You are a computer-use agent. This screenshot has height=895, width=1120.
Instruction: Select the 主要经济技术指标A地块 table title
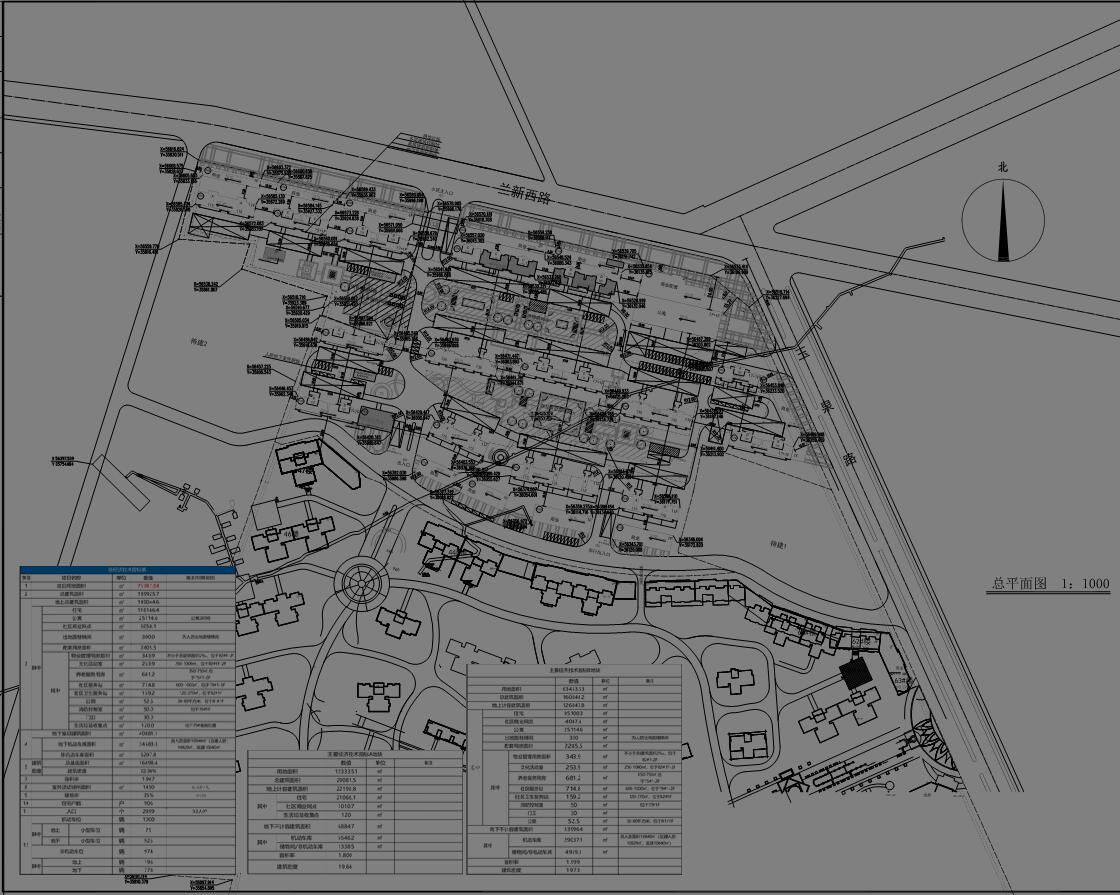click(x=354, y=752)
